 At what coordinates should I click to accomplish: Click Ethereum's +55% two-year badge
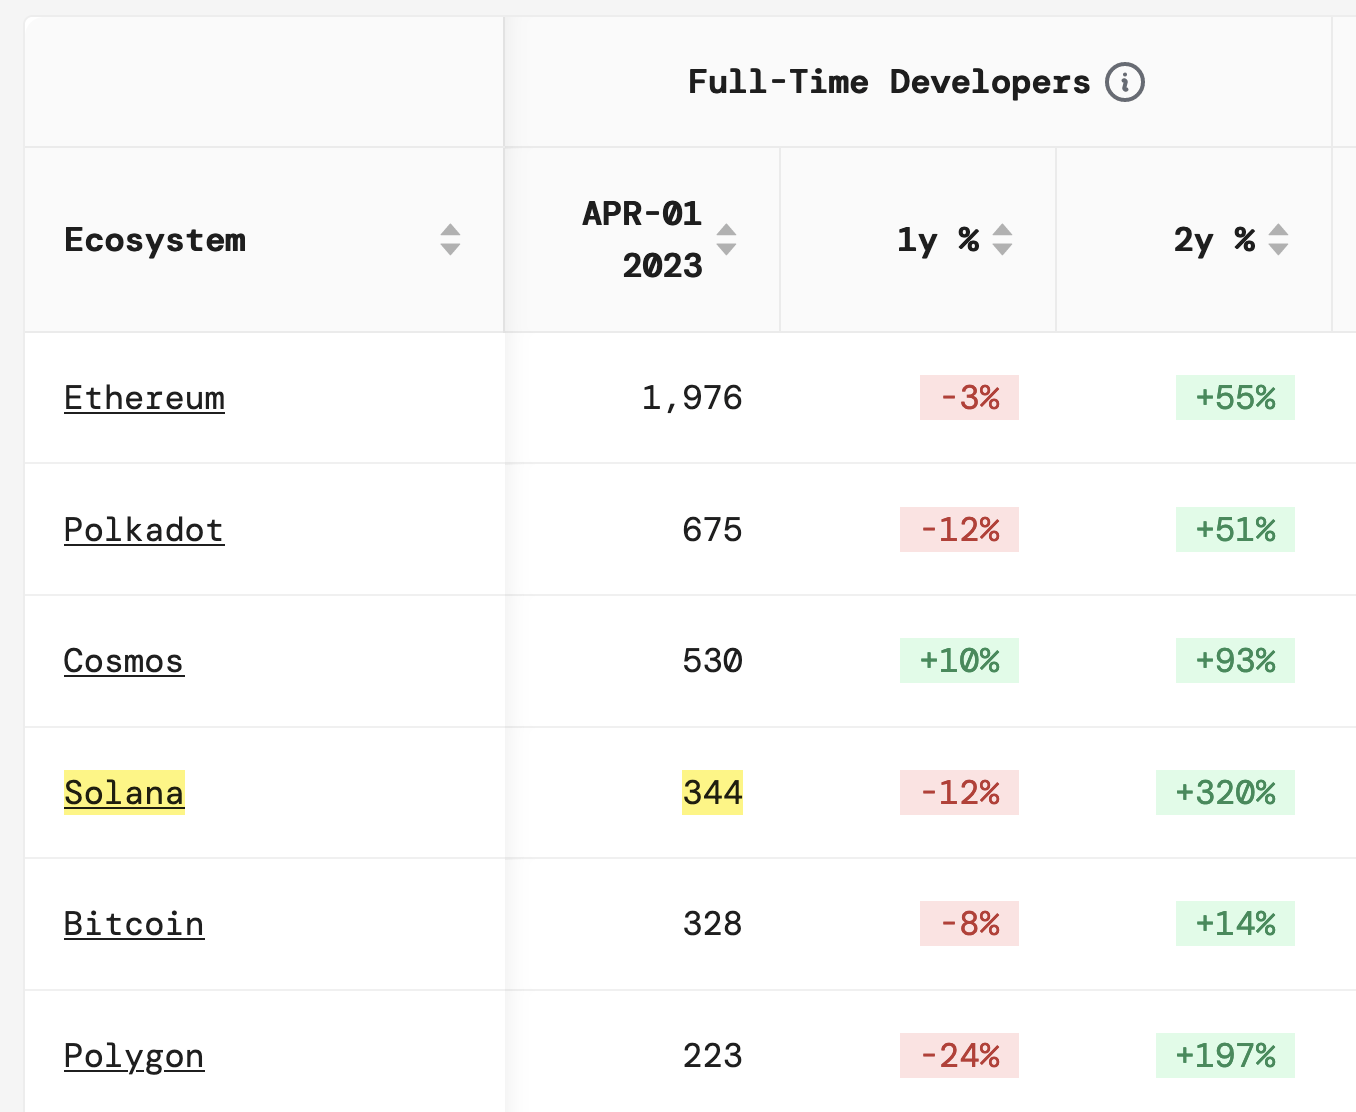[1235, 398]
